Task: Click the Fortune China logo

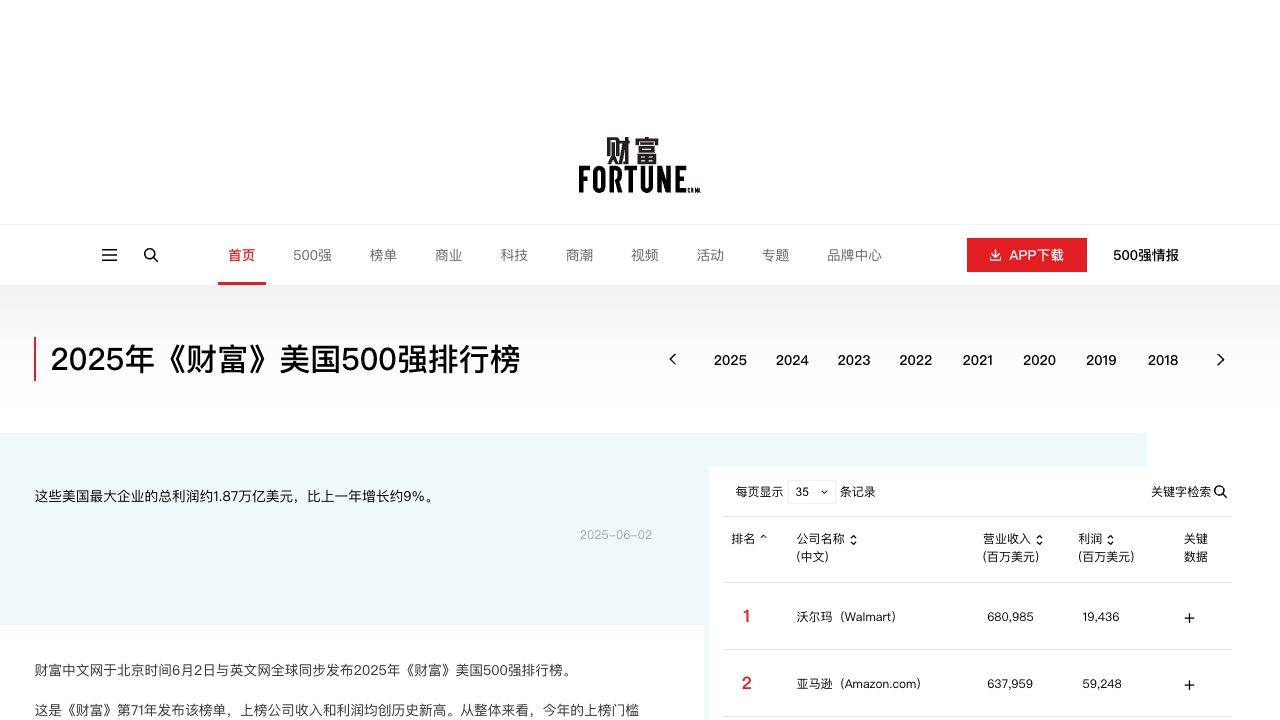Action: click(639, 165)
